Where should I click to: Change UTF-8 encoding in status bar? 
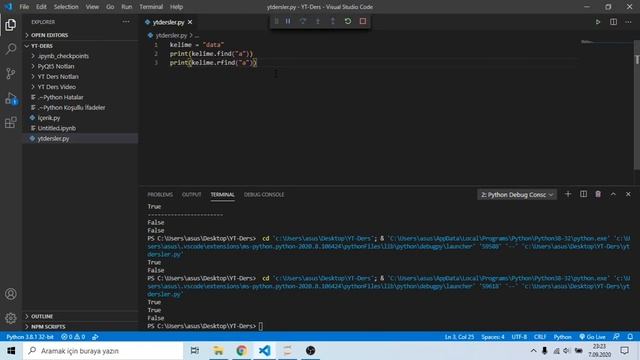pos(519,337)
